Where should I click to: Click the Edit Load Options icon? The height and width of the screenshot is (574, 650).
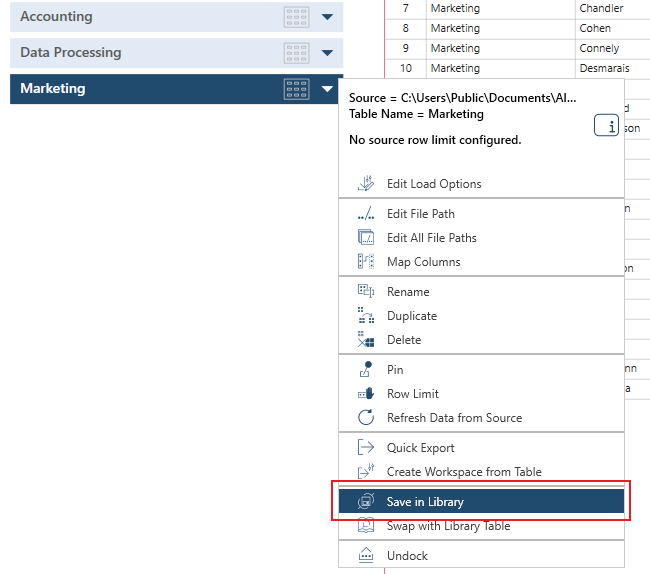tap(366, 183)
